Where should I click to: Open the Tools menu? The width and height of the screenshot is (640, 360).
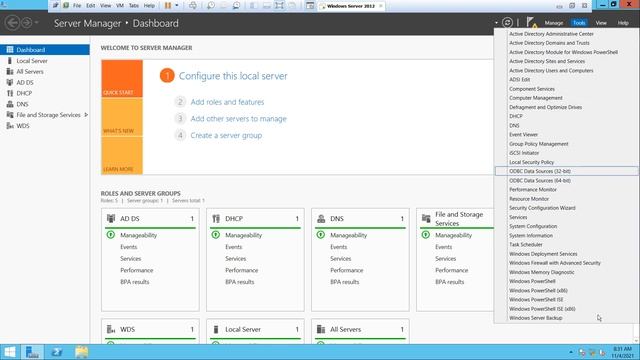tap(579, 23)
